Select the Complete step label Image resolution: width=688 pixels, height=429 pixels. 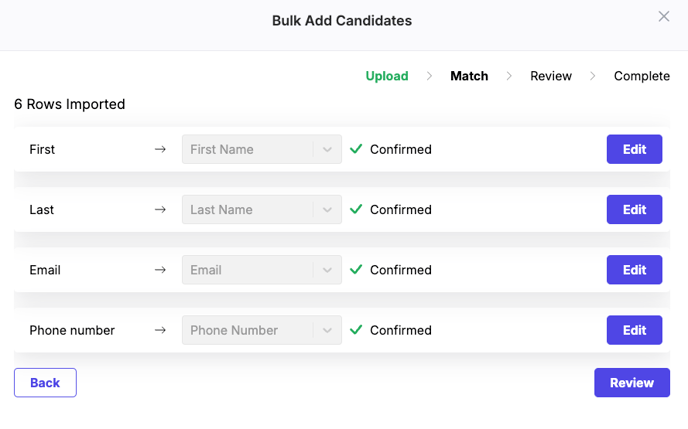click(642, 76)
